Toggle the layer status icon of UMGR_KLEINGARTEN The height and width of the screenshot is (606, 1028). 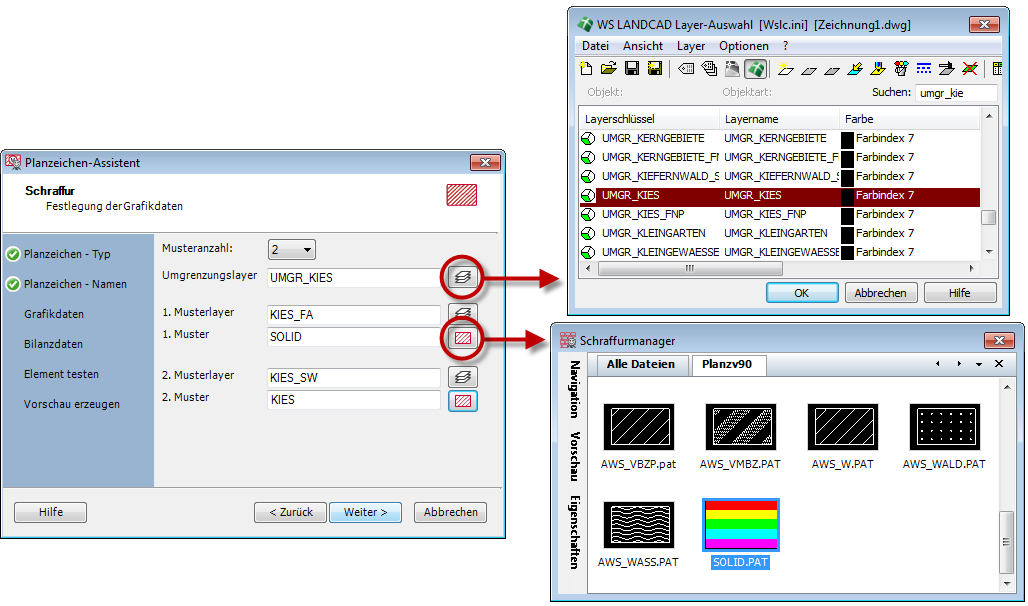(589, 233)
